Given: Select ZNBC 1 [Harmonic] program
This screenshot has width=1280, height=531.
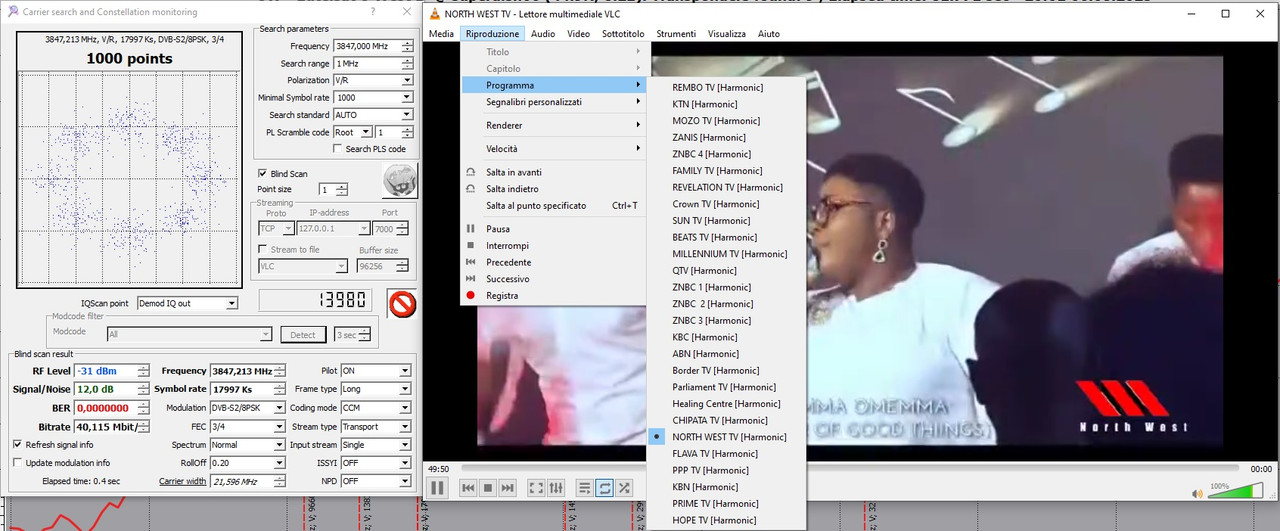Looking at the screenshot, I should 727,287.
